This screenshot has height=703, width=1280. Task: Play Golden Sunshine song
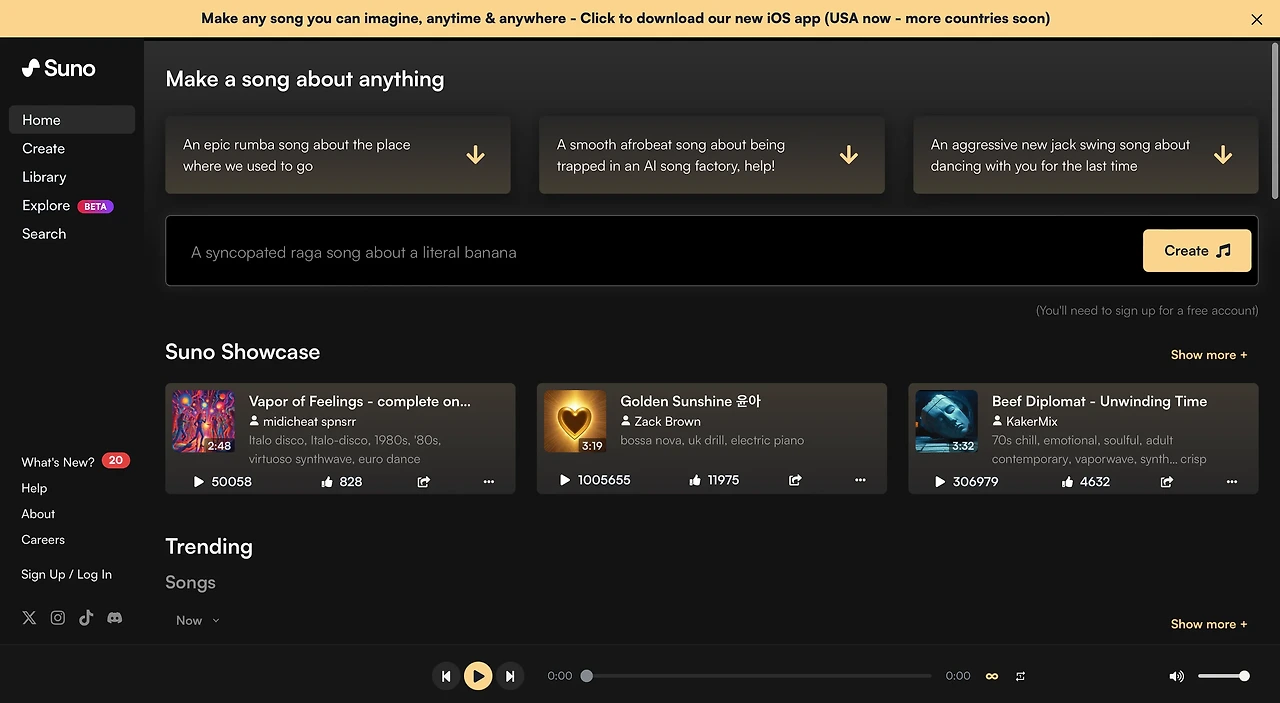pos(565,480)
